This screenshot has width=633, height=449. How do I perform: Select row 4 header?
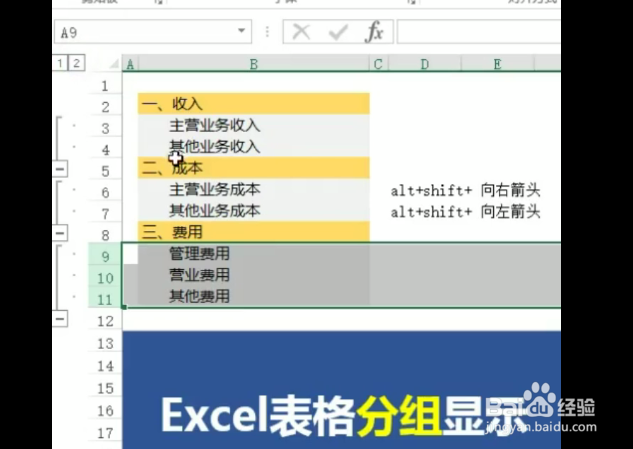point(105,149)
